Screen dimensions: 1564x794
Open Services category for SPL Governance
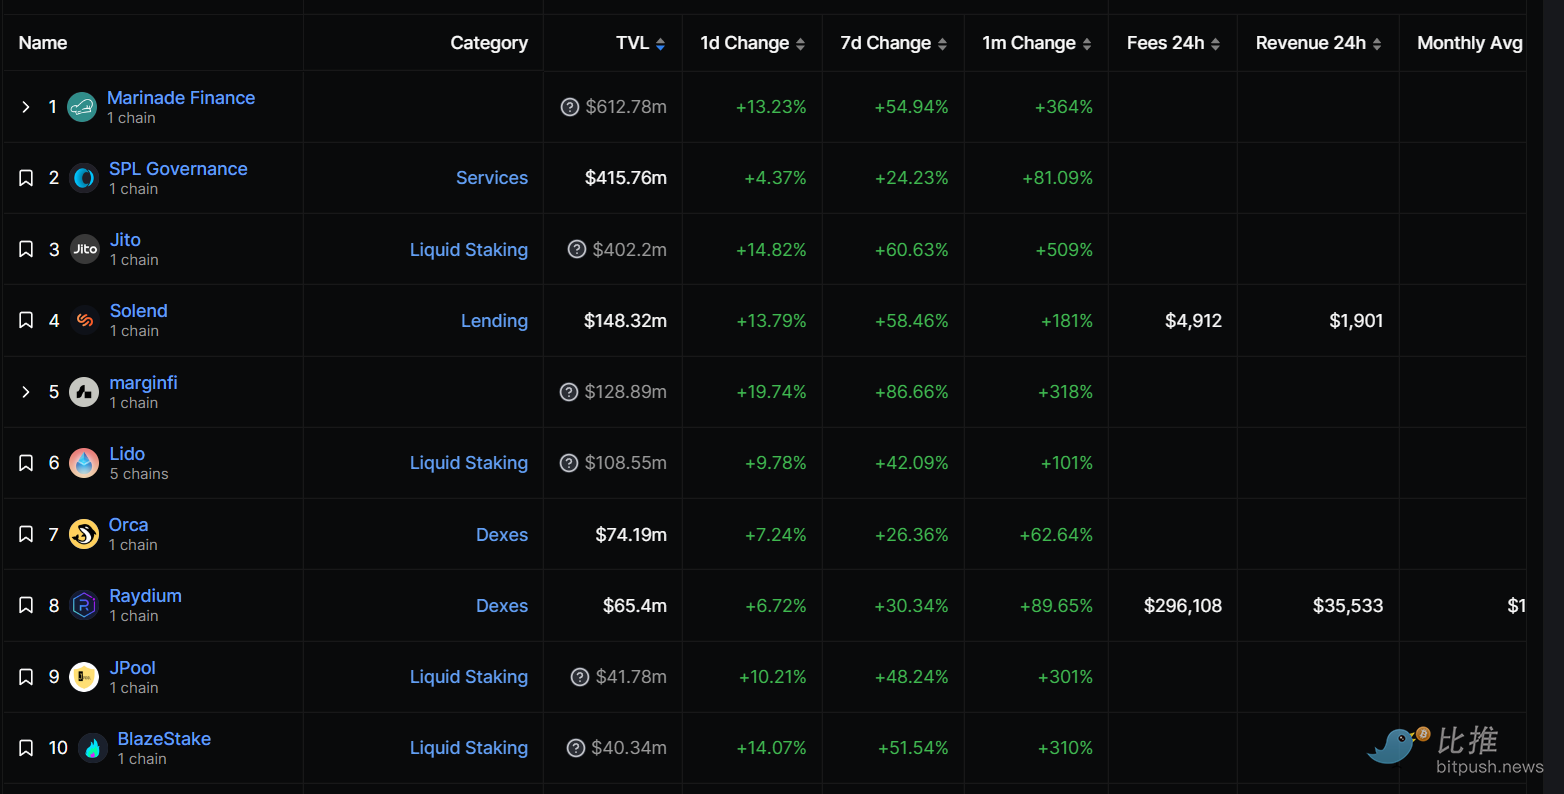(x=492, y=178)
